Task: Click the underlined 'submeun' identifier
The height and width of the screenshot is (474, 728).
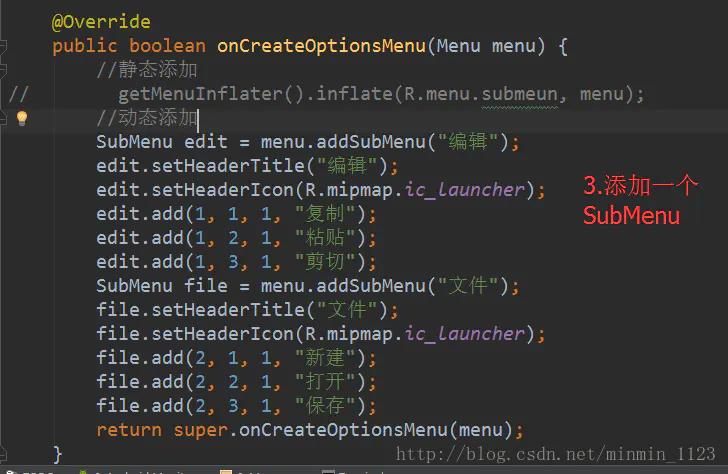Action: coord(519,94)
